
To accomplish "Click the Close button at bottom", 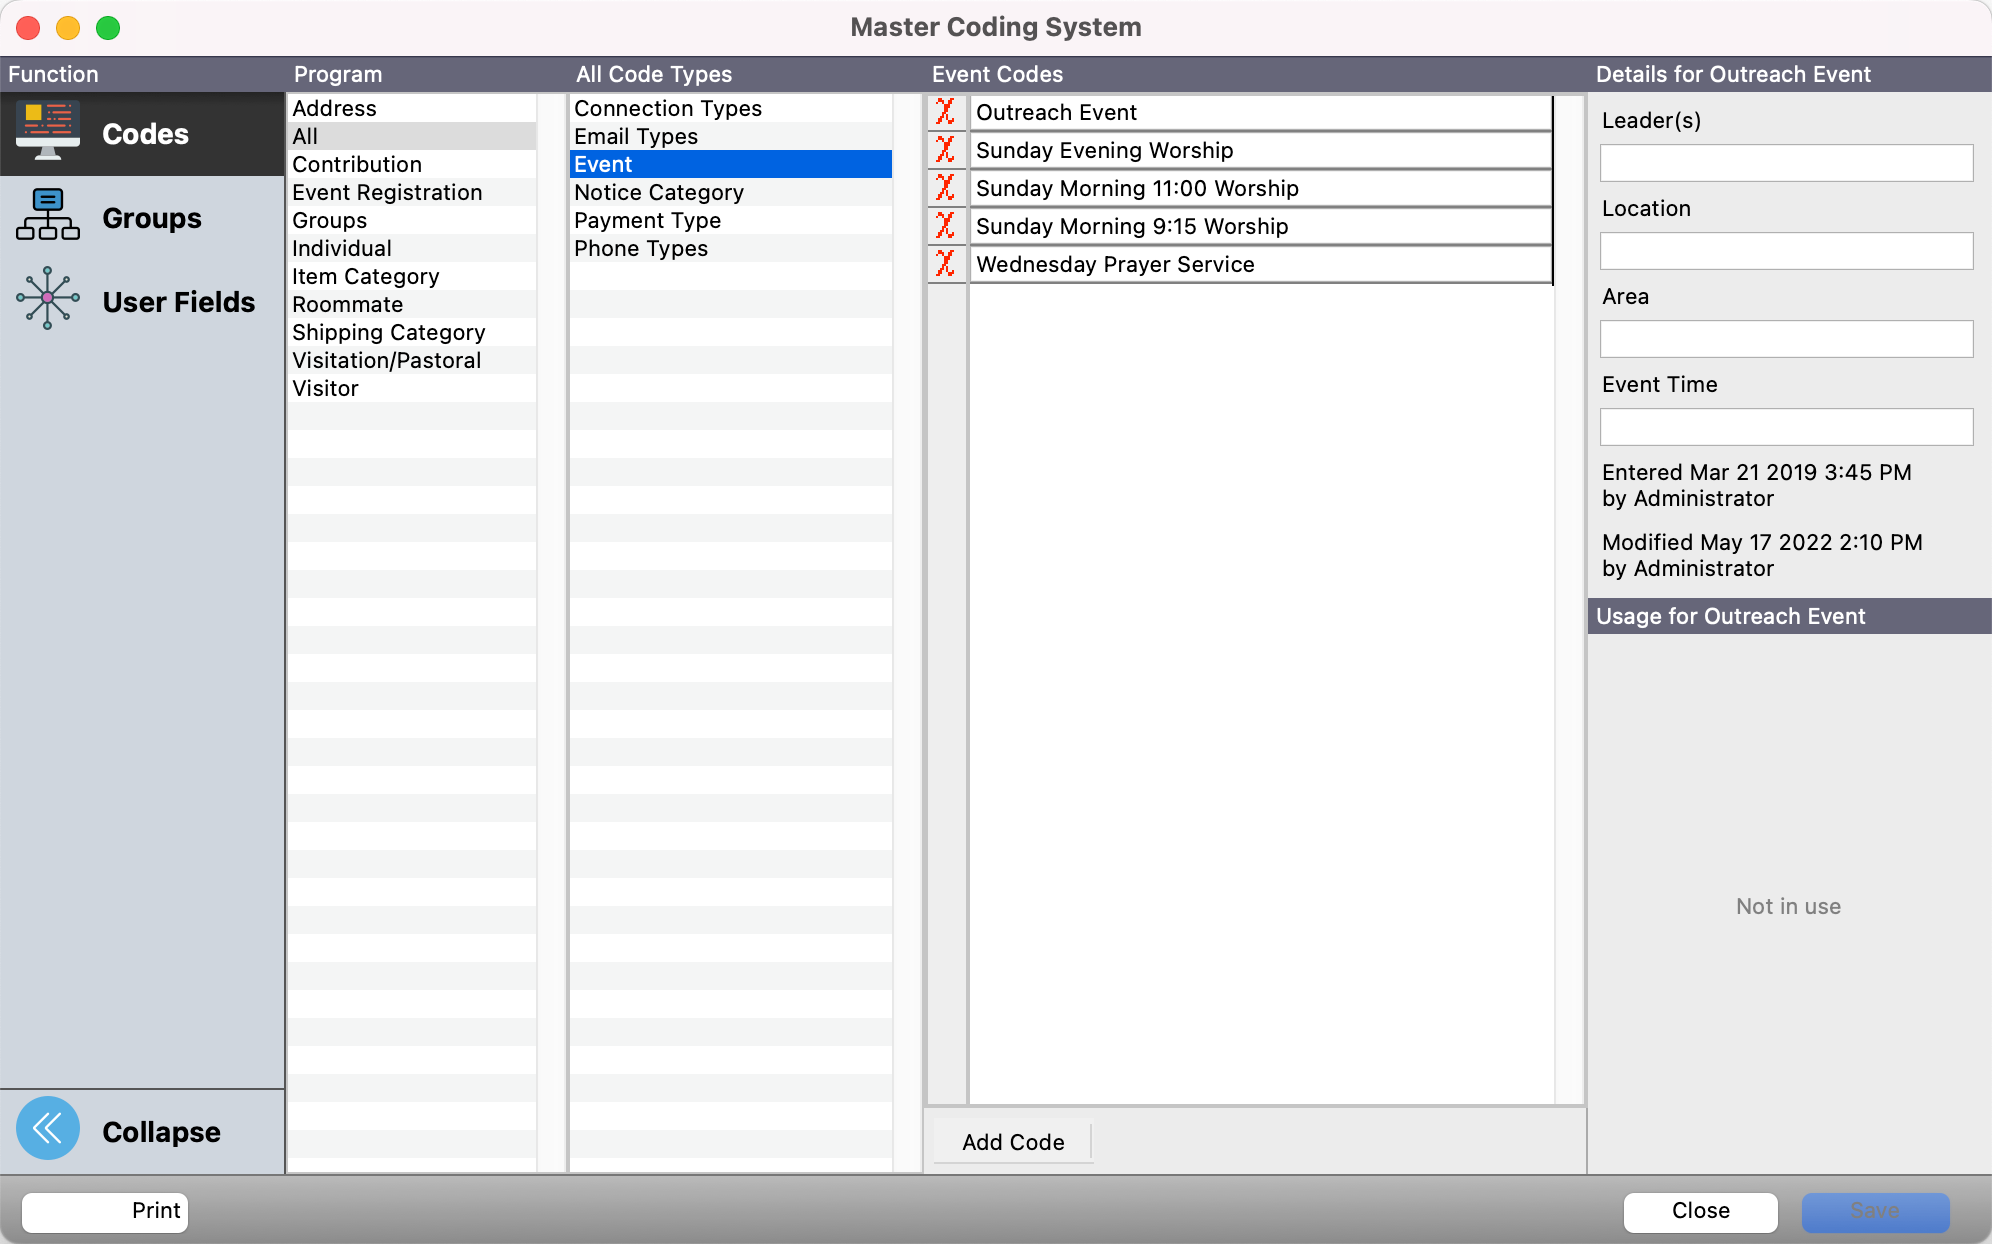I will [x=1700, y=1211].
